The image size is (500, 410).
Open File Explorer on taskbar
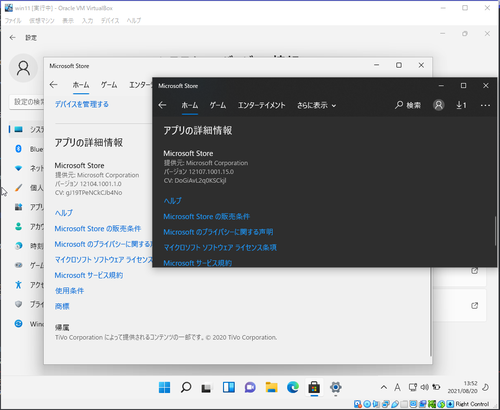(x=271, y=387)
